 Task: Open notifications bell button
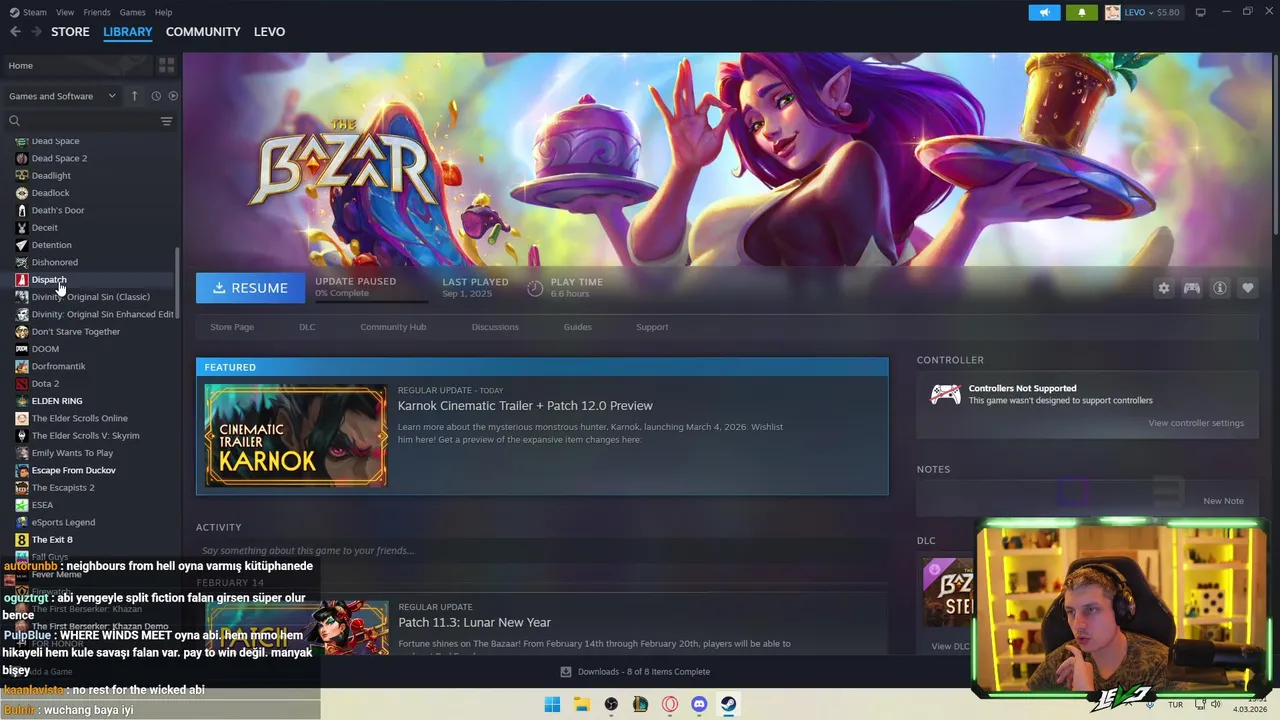[x=1081, y=12]
